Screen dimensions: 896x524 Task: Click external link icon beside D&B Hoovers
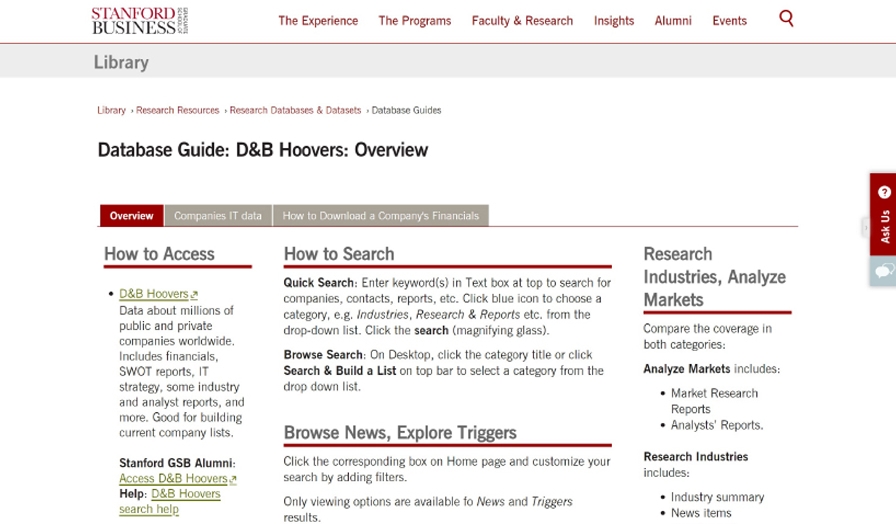tap(194, 295)
